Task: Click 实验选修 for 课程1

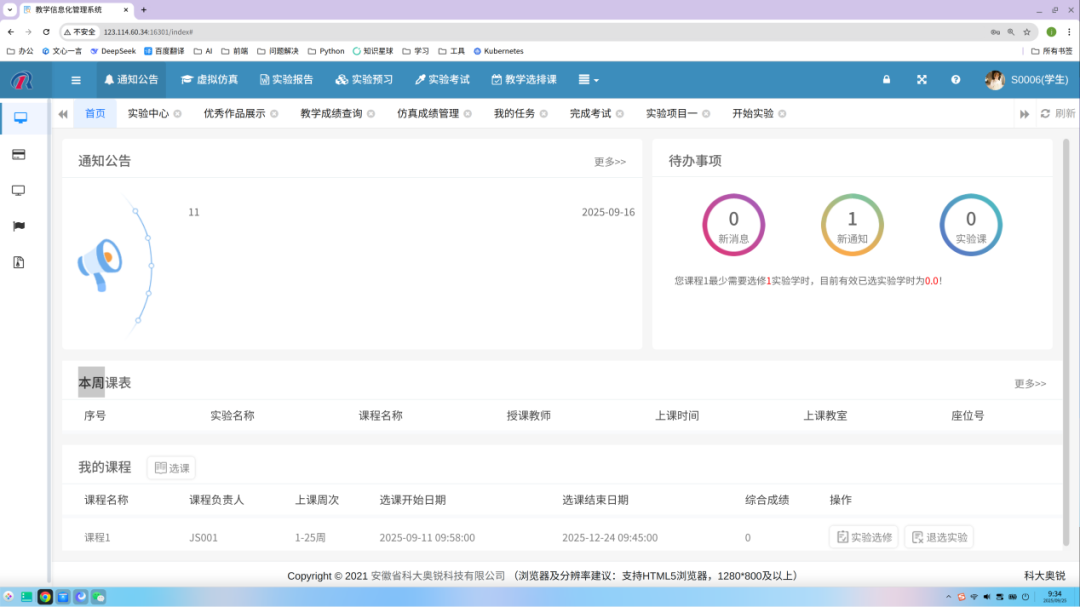Action: pyautogui.click(x=864, y=537)
